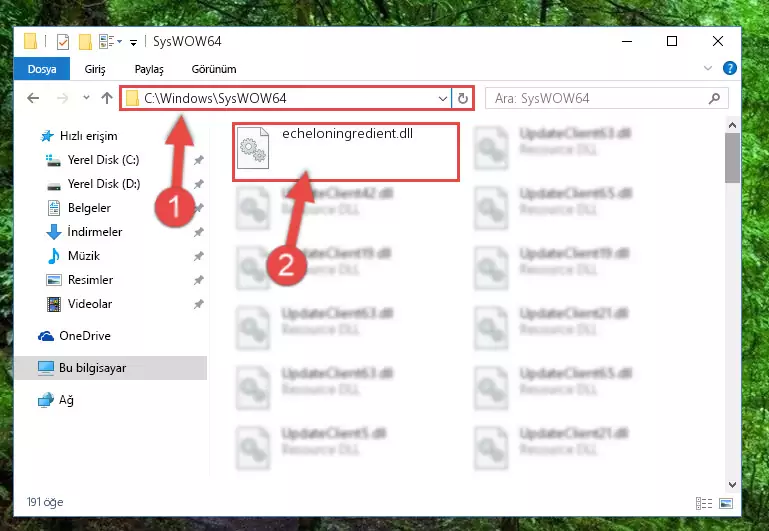
Task: Click the Ara: SysWOW64 search box
Action: (607, 99)
